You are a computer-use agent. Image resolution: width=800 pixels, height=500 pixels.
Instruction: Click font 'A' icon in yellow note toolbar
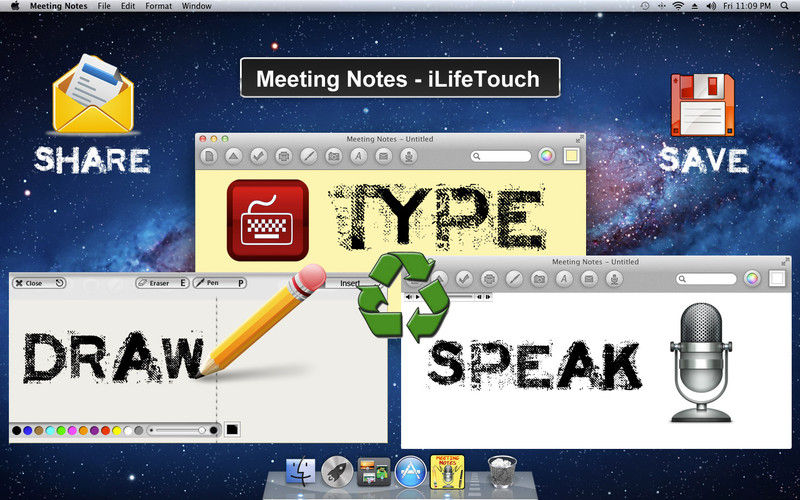pyautogui.click(x=359, y=156)
